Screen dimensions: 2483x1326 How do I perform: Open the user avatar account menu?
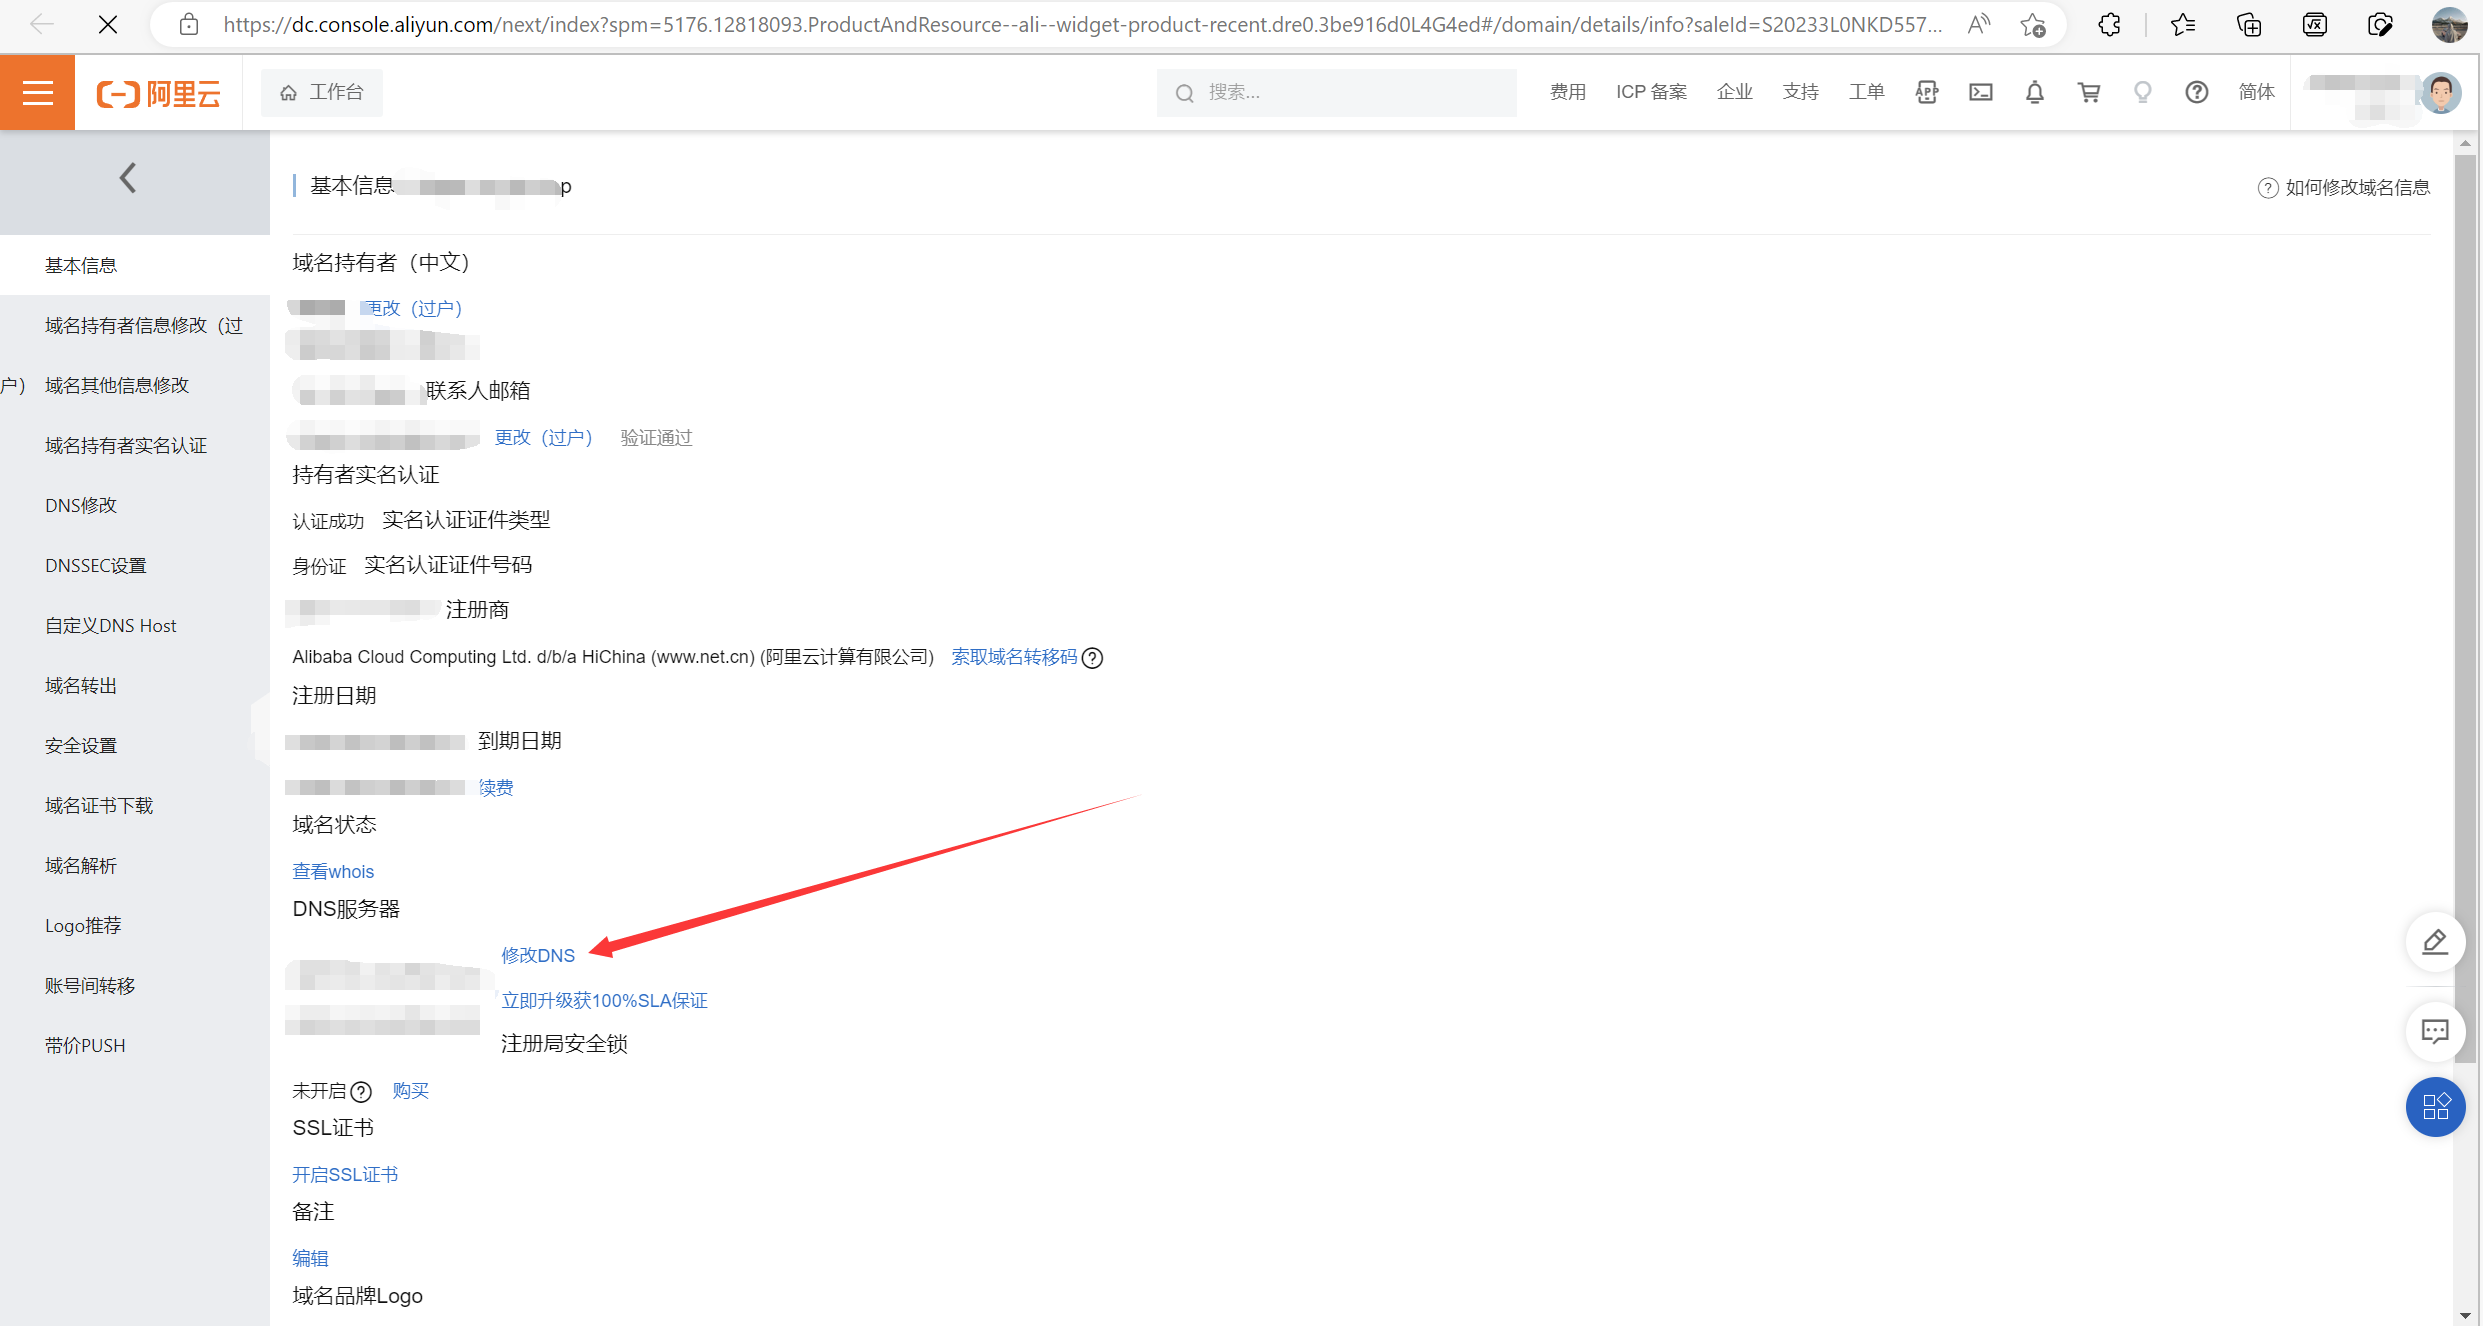click(2441, 92)
